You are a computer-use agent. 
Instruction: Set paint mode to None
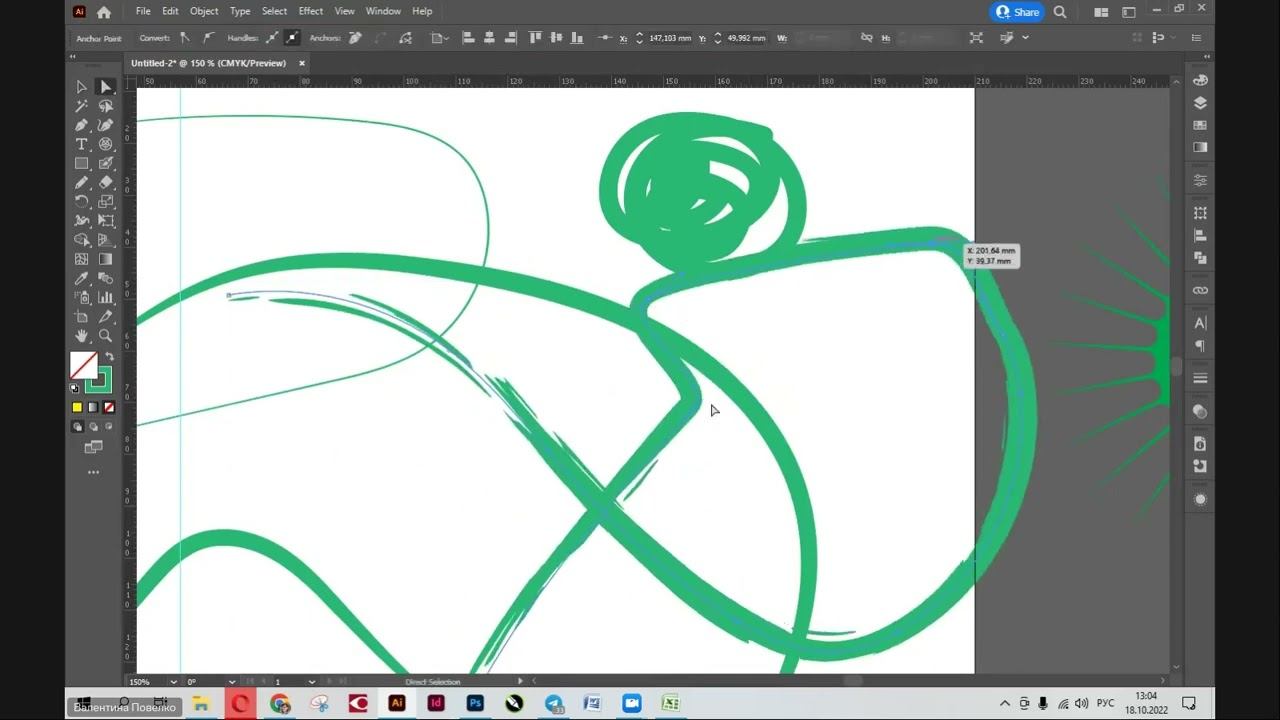click(109, 407)
